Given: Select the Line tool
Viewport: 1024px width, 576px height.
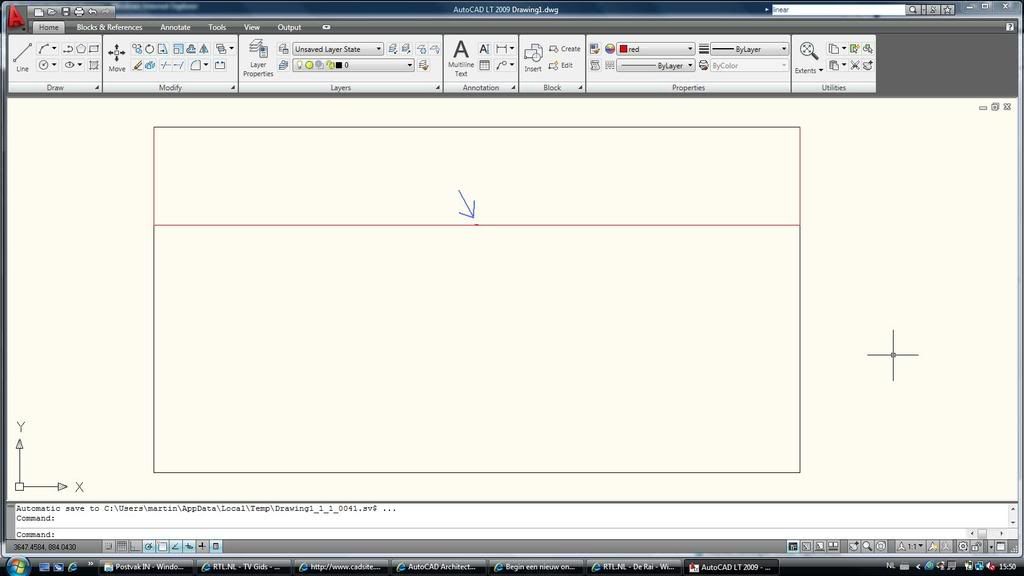Looking at the screenshot, I should (x=22, y=57).
